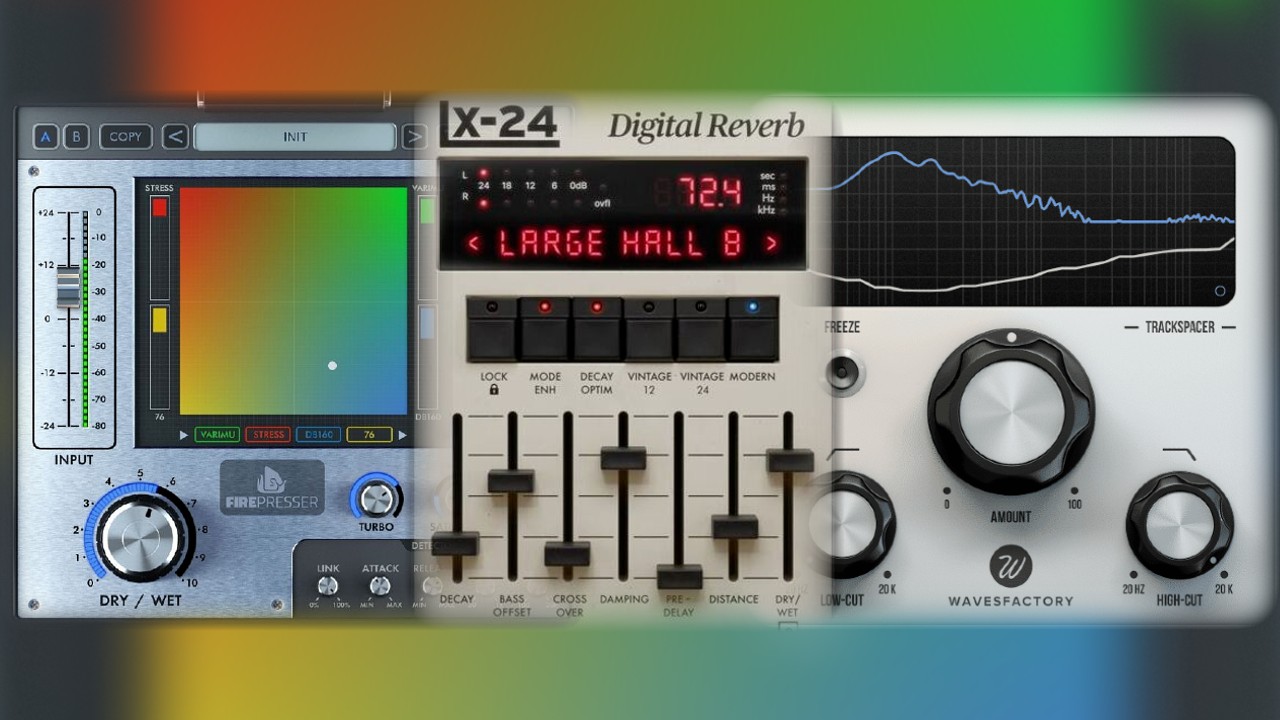
Task: Click the 72.4 value readout
Action: (709, 190)
